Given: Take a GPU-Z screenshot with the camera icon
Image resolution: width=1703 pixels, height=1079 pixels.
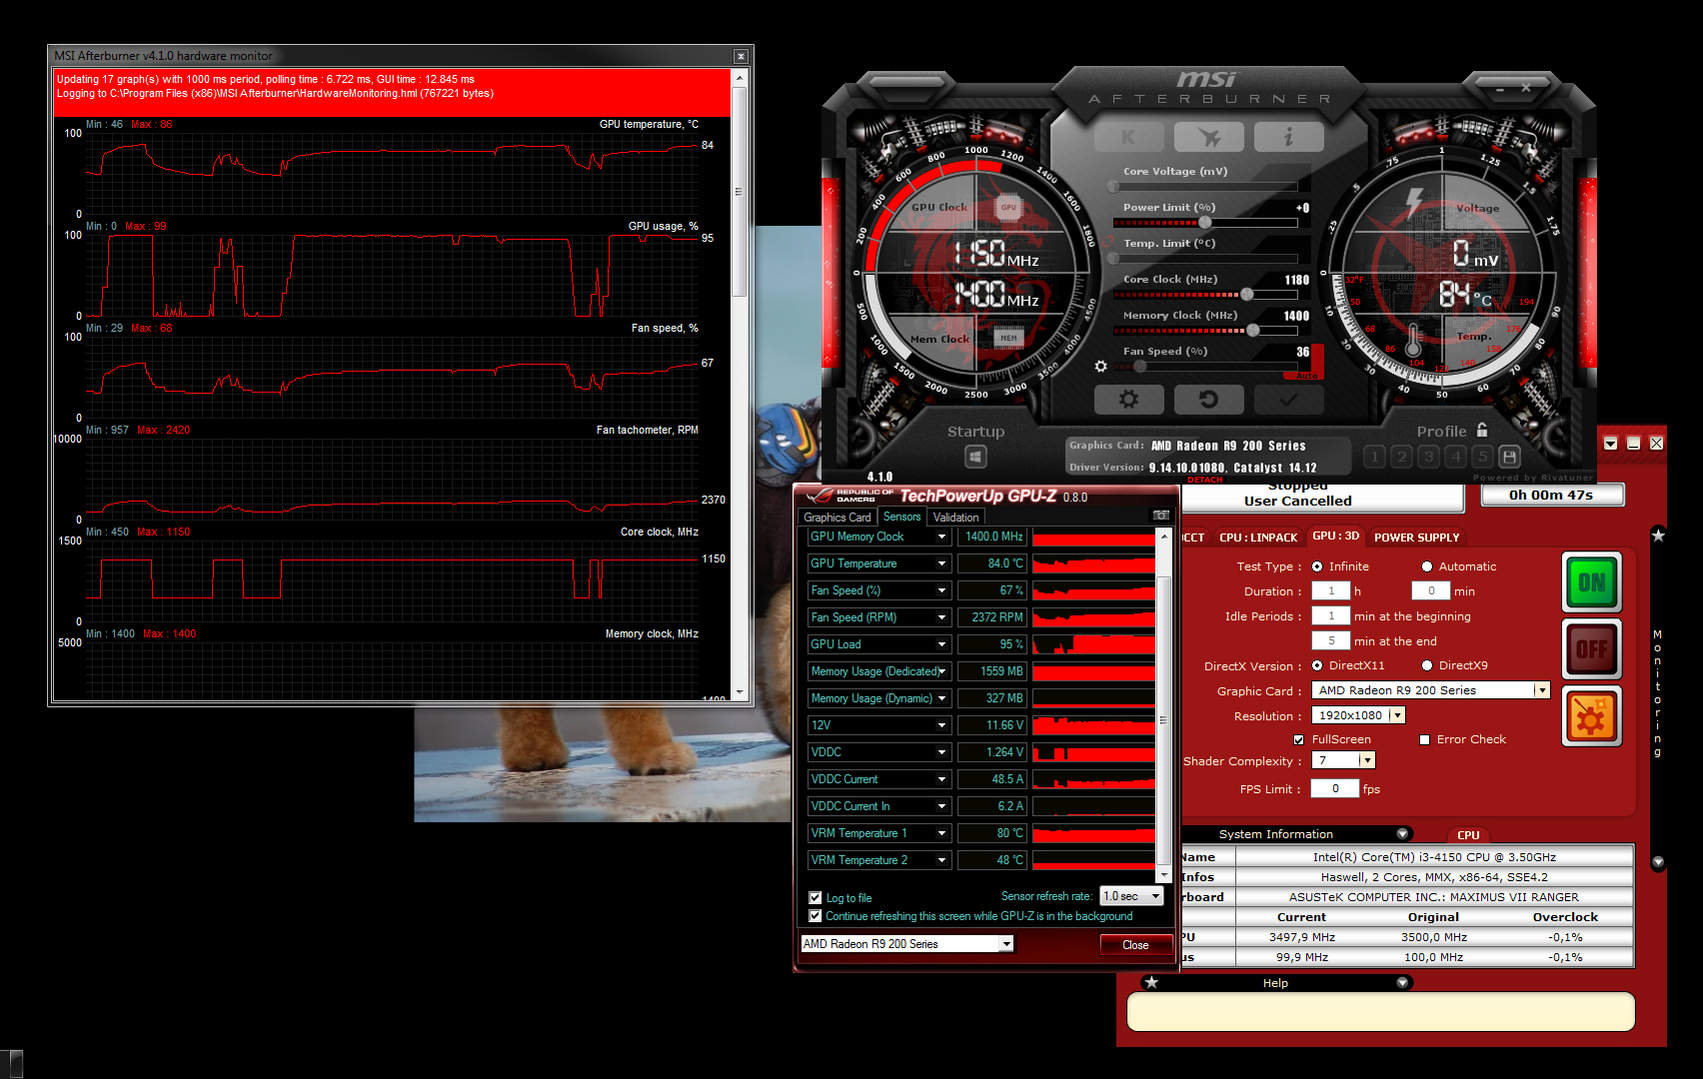Looking at the screenshot, I should [1161, 515].
